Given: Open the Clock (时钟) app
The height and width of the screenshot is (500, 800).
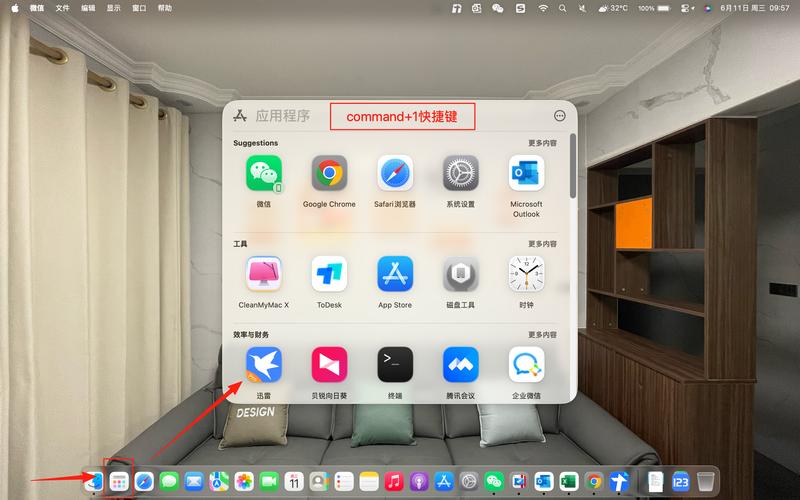Looking at the screenshot, I should click(x=526, y=274).
